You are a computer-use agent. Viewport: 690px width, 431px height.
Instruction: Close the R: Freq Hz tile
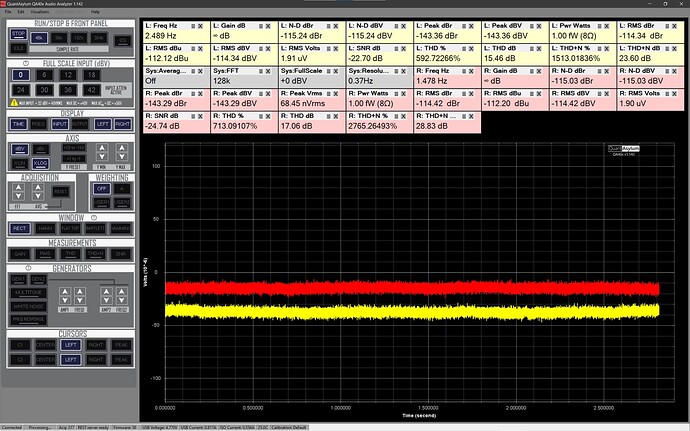click(471, 71)
